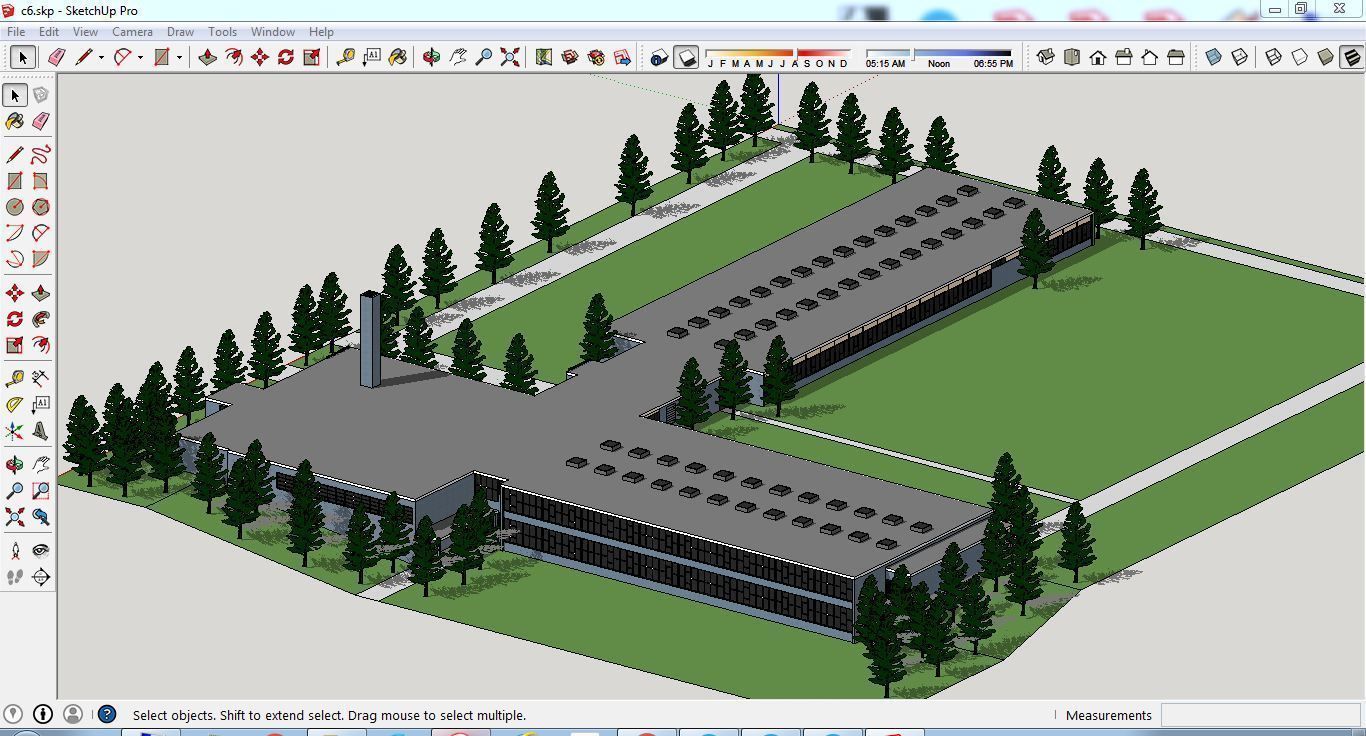This screenshot has width=1366, height=736.
Task: Choose the Pie arc tool
Action: click(x=41, y=259)
